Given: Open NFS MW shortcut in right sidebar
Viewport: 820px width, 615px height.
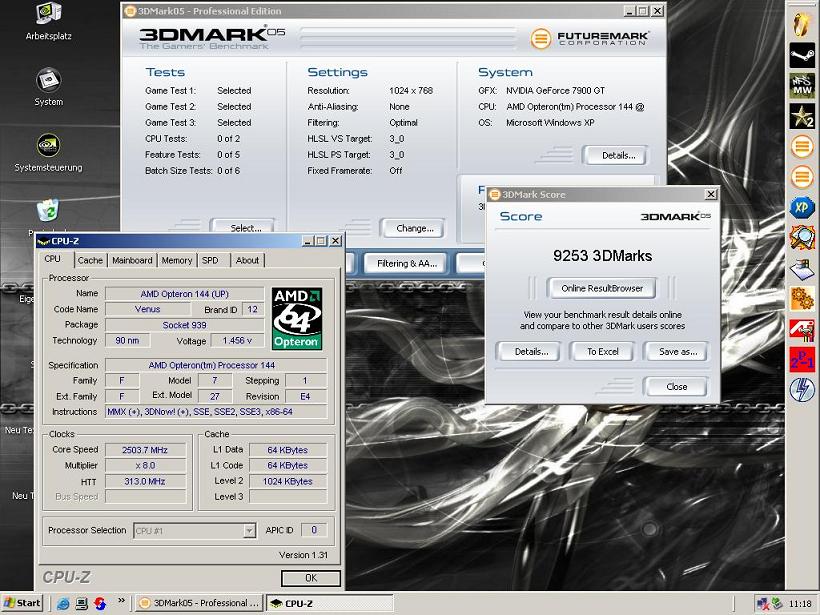Looking at the screenshot, I should click(x=802, y=86).
